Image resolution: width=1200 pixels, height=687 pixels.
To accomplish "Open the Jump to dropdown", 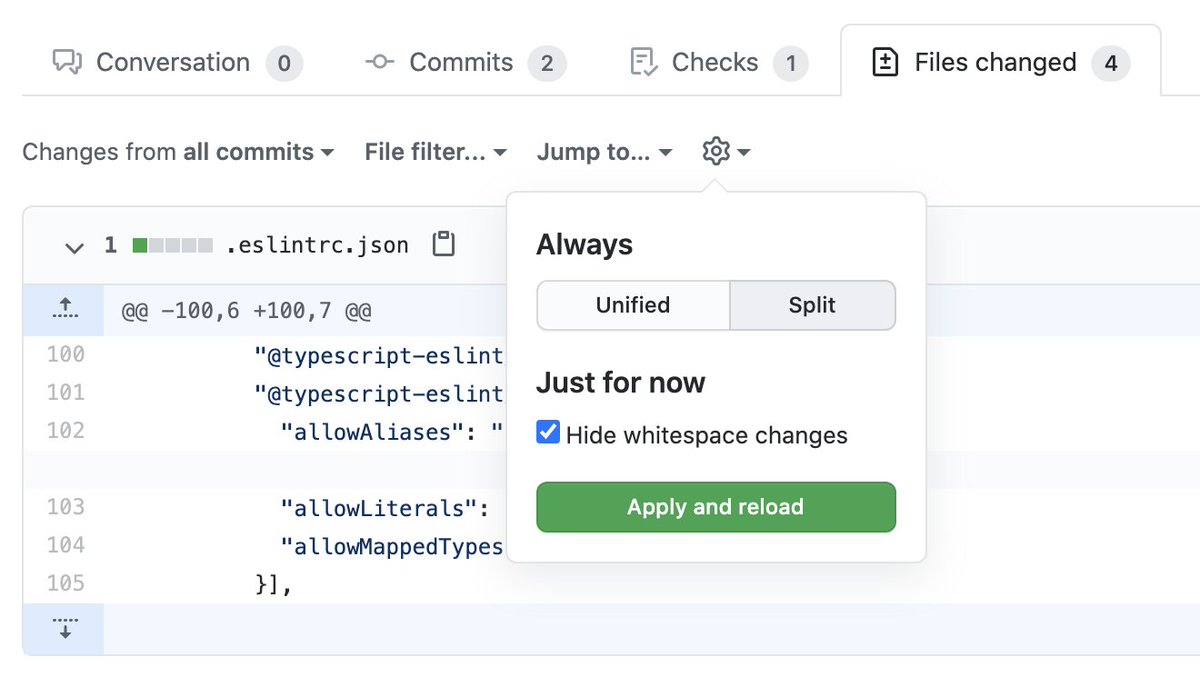I will pos(604,152).
